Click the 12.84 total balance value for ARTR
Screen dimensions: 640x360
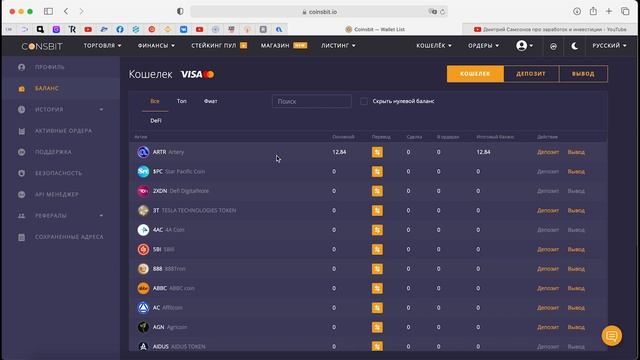[483, 152]
